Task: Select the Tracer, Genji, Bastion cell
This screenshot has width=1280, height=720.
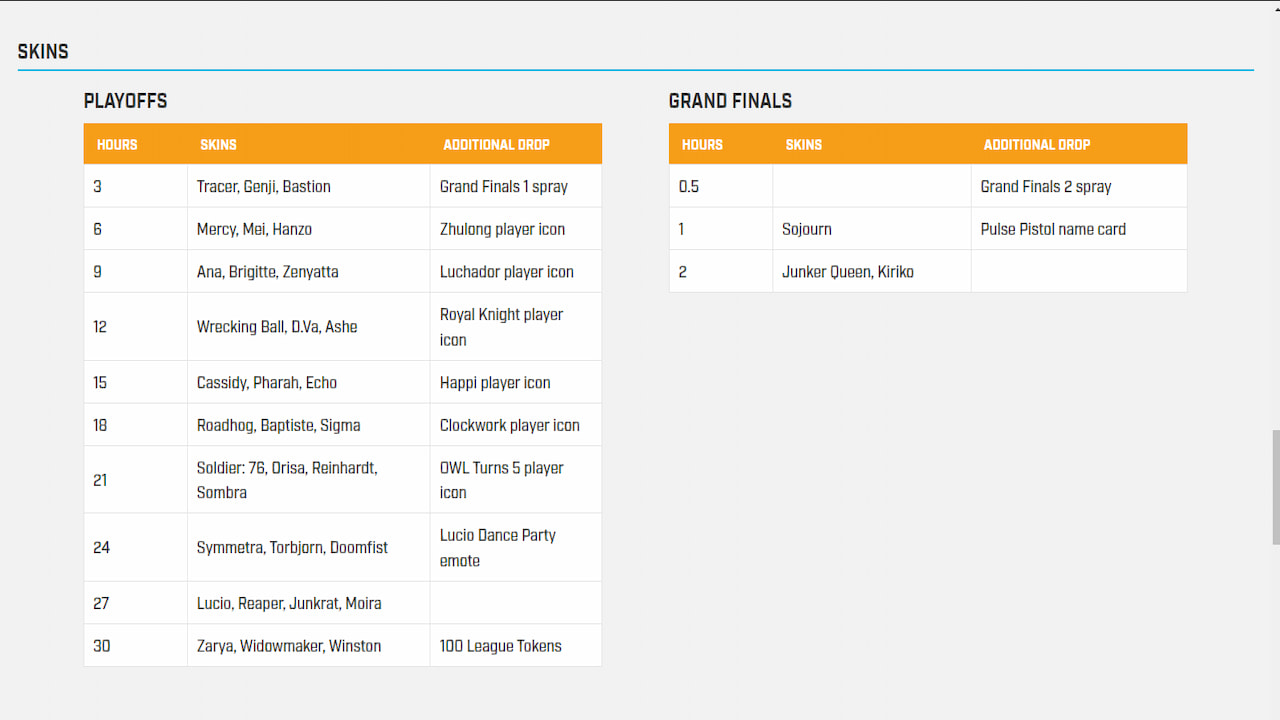Action: pos(264,187)
